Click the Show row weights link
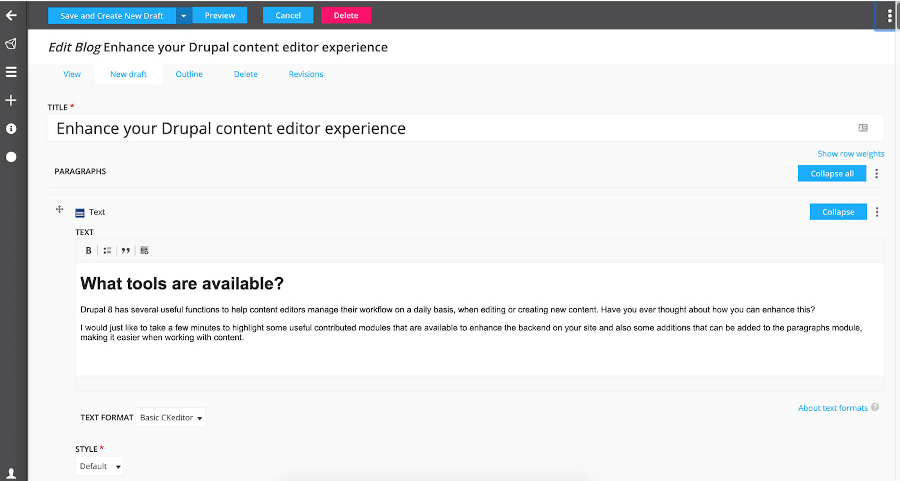 click(850, 154)
